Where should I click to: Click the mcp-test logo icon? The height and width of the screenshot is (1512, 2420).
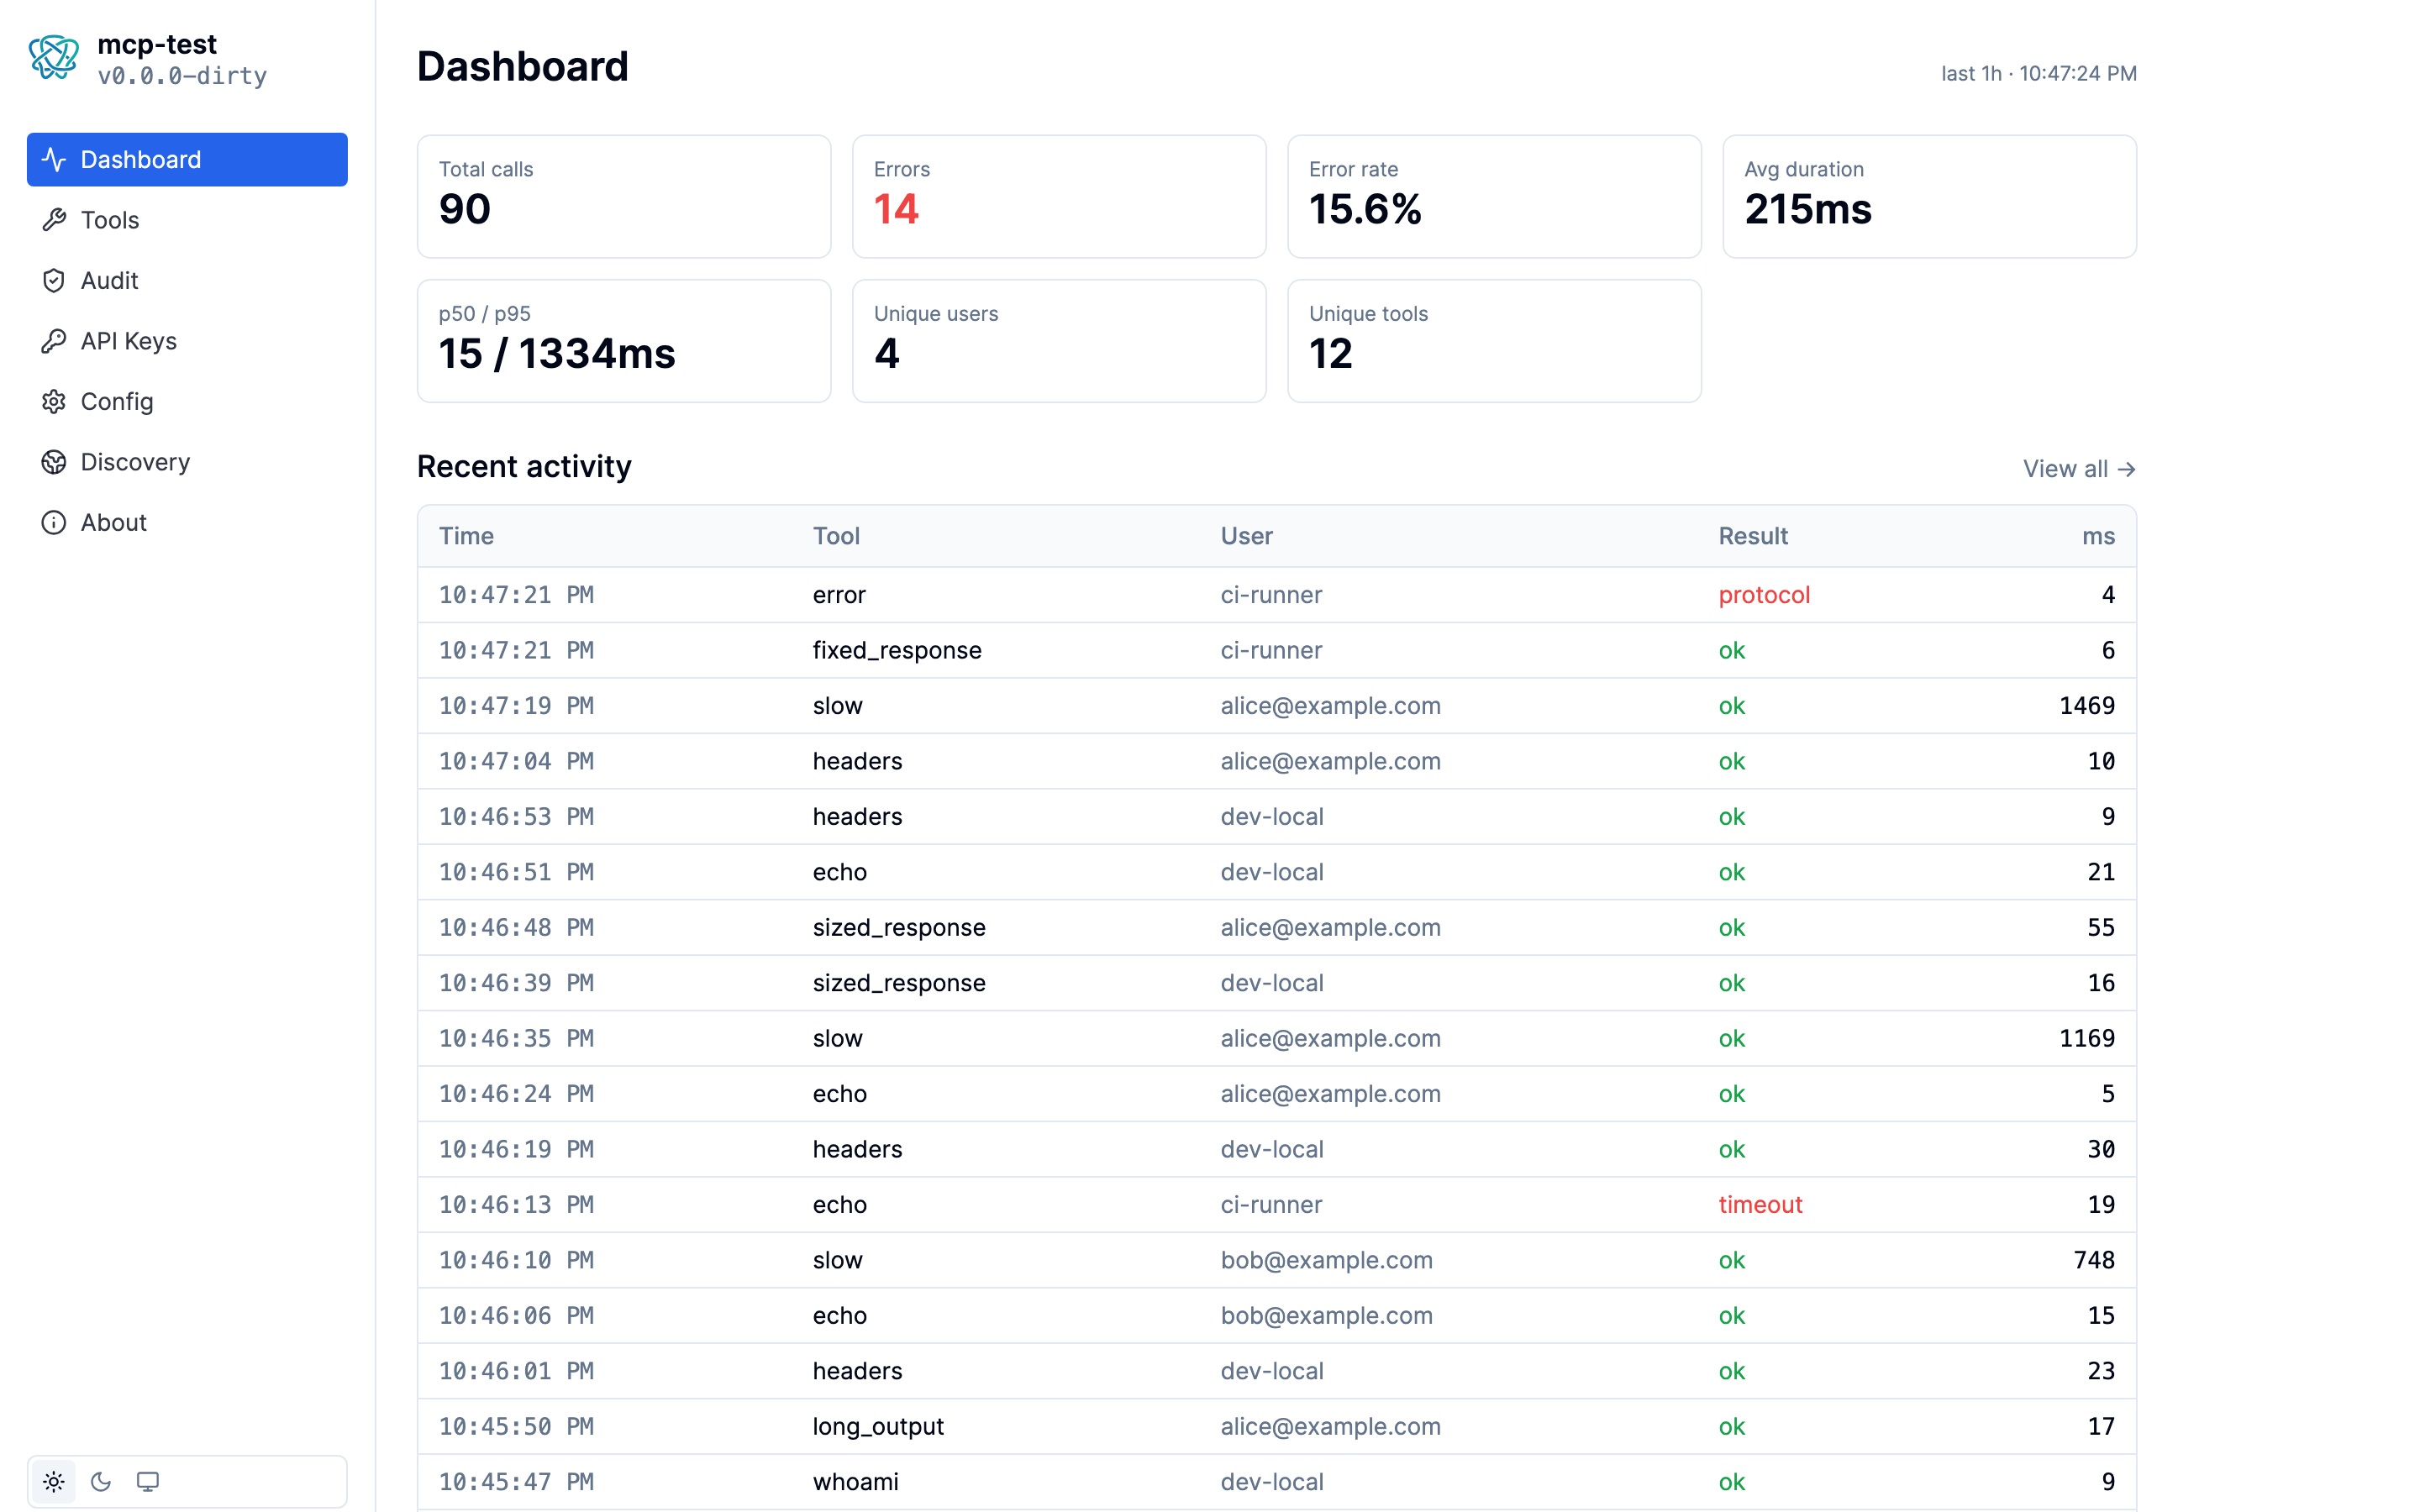(54, 57)
